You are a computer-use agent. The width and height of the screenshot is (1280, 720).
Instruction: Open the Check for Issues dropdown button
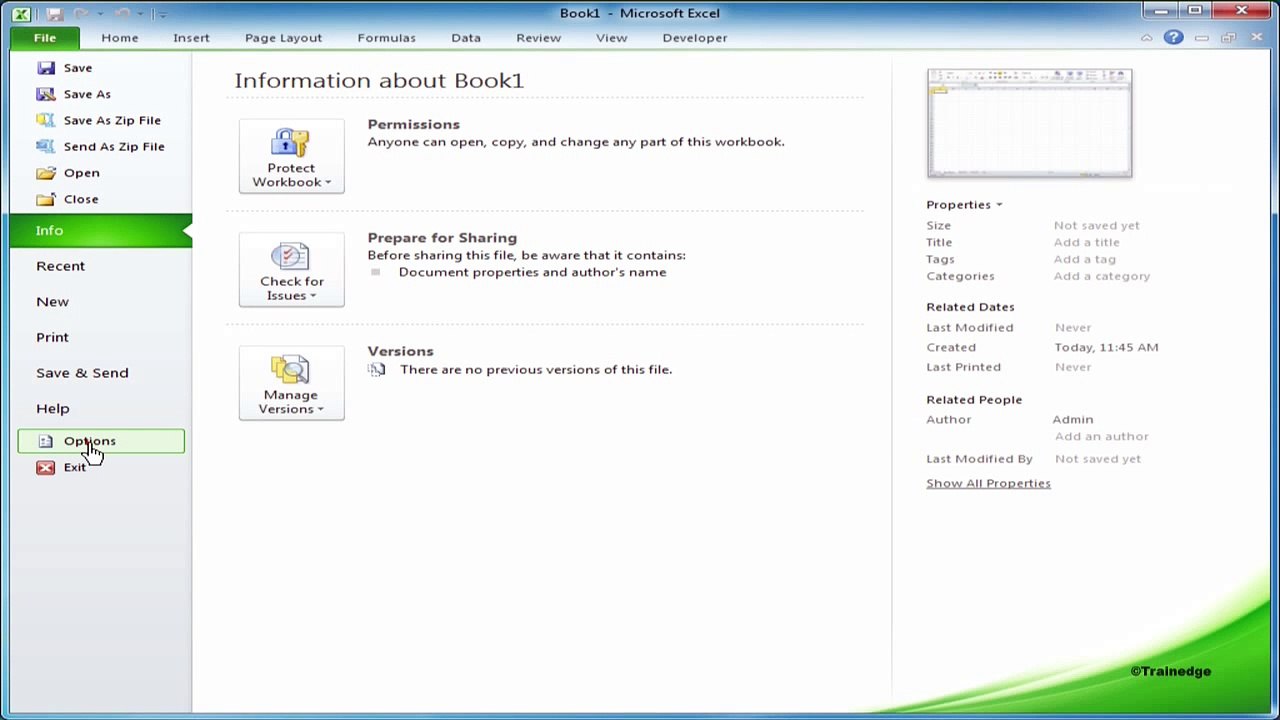click(291, 270)
